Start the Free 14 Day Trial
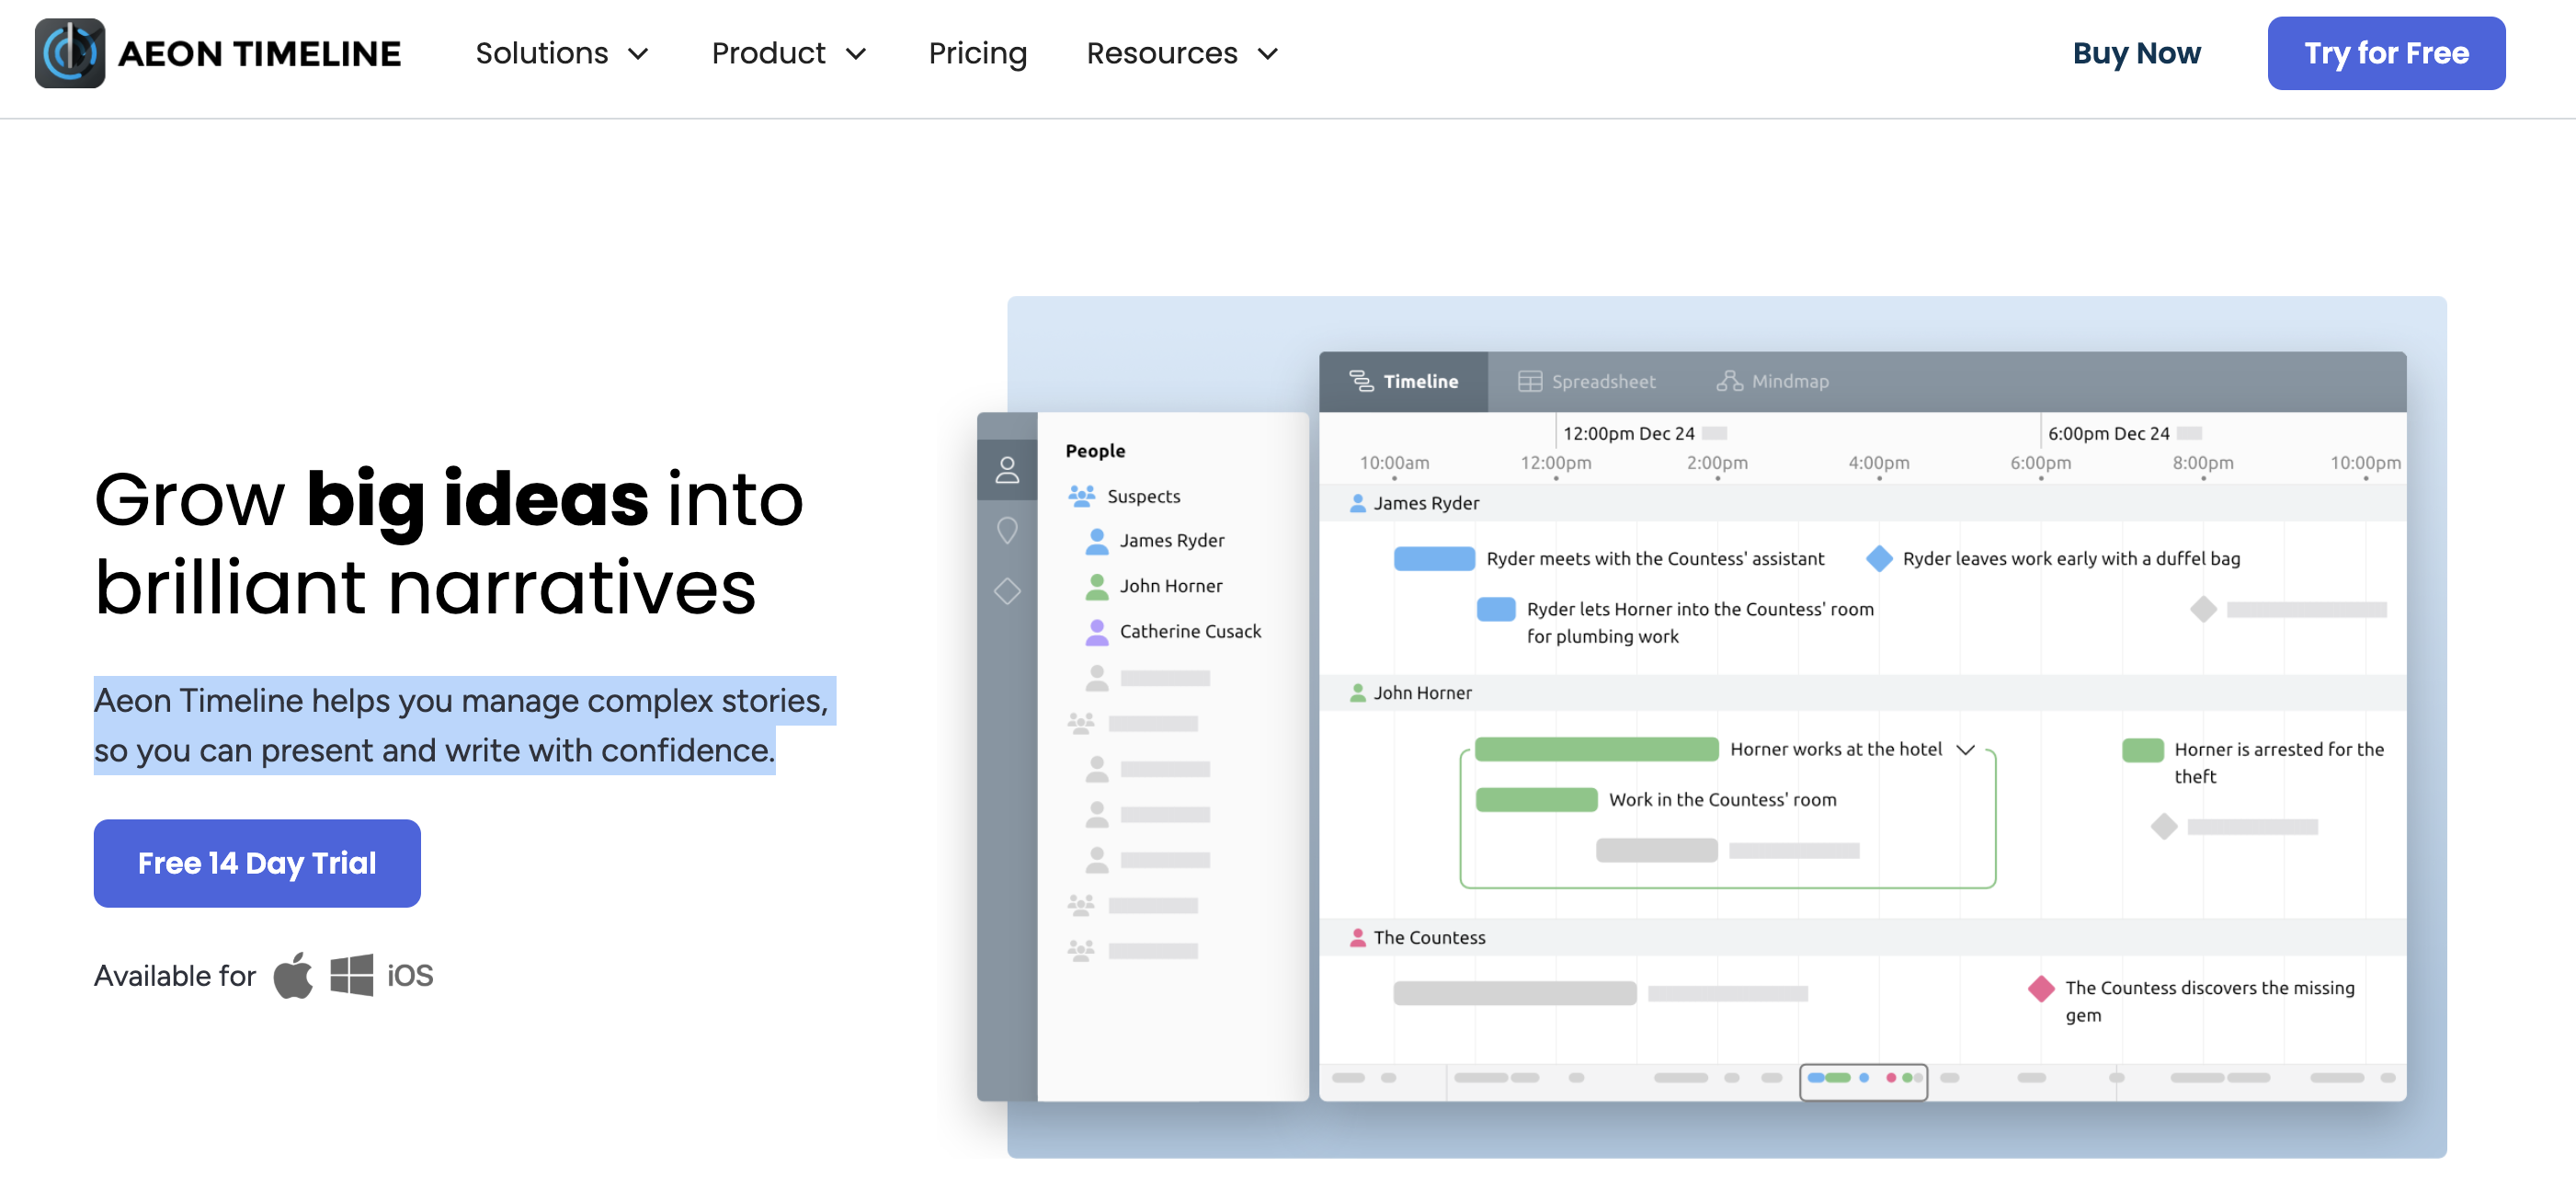Image resolution: width=2576 pixels, height=1190 pixels. click(x=256, y=863)
